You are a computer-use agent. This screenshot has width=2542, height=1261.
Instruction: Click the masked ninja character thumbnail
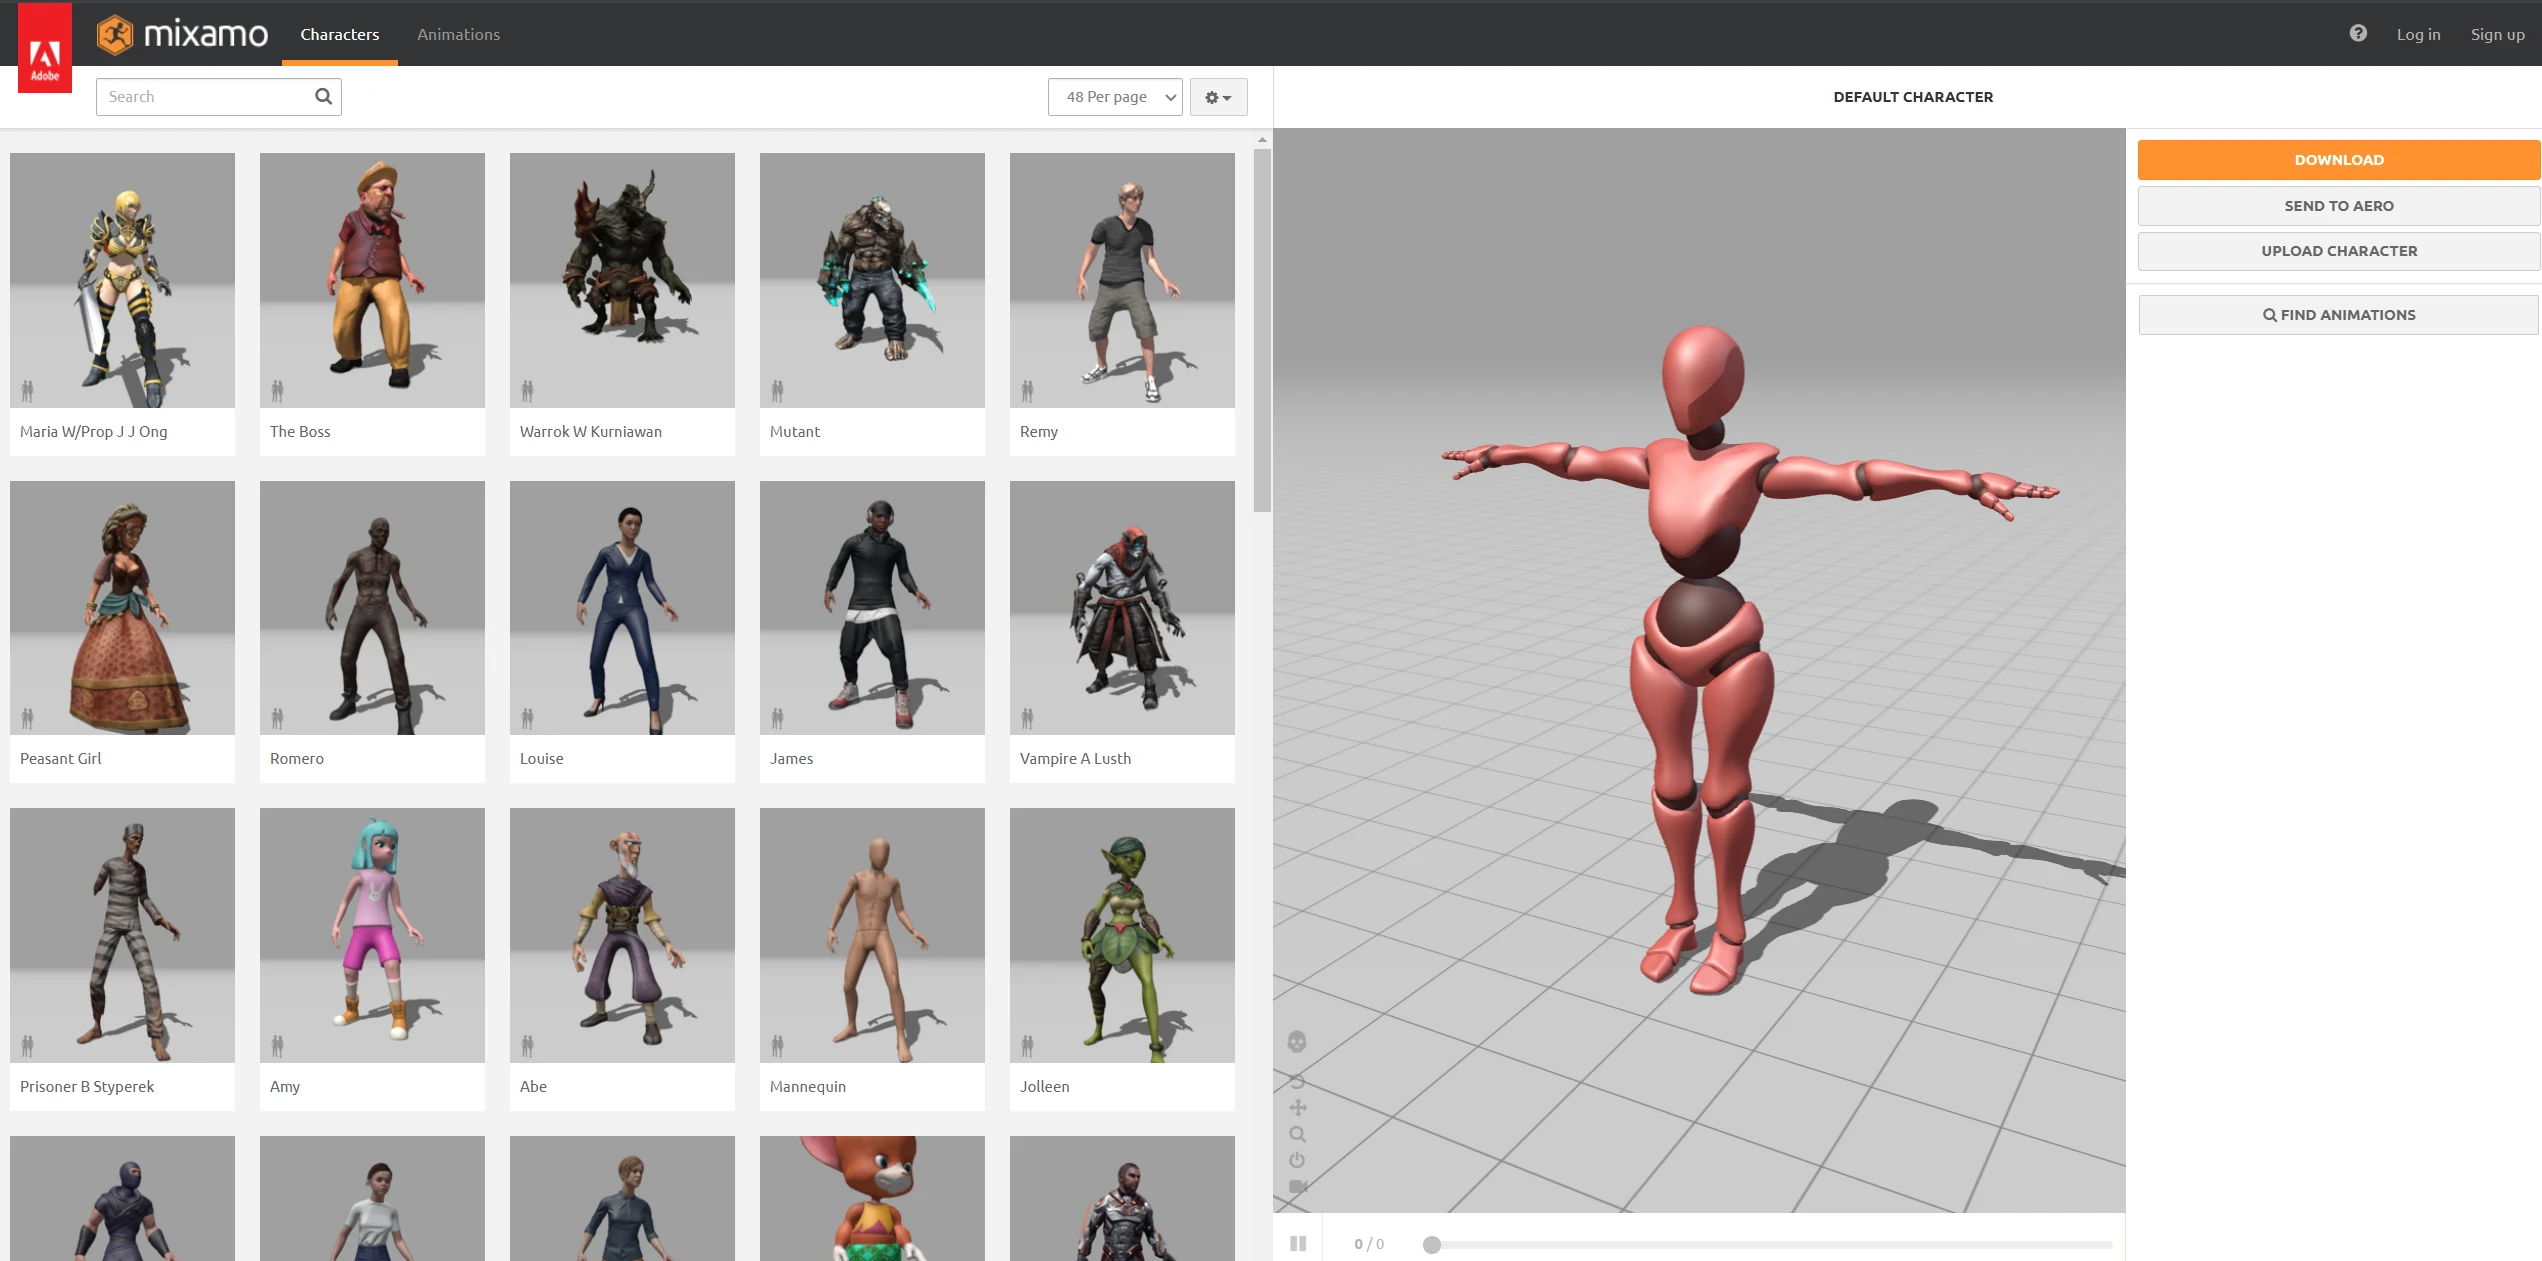tap(122, 1198)
